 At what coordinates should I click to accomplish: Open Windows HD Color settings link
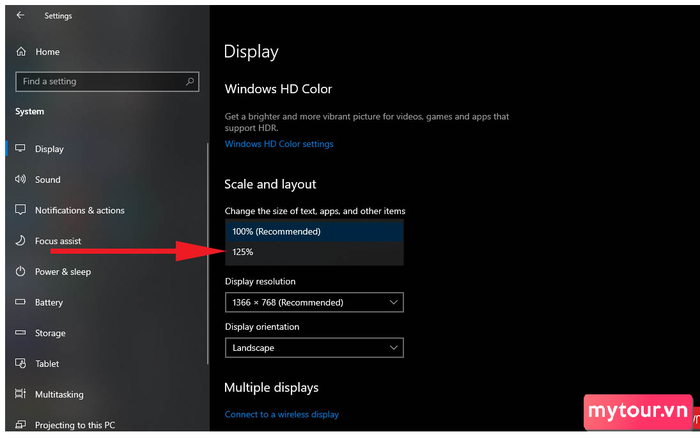[x=279, y=144]
